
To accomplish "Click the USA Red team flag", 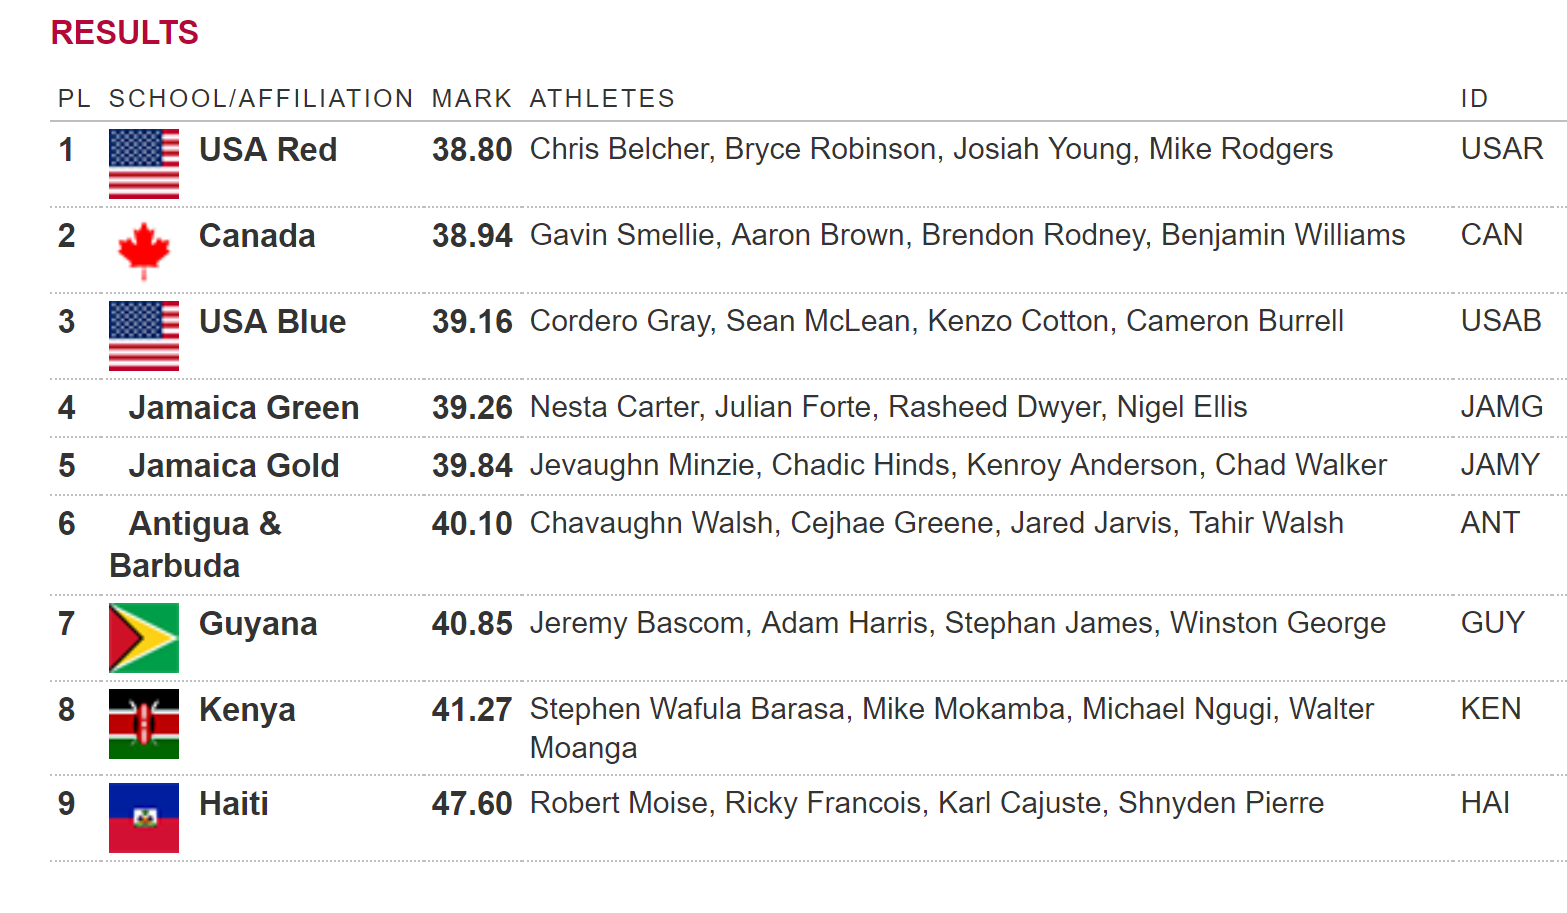I will (x=144, y=164).
